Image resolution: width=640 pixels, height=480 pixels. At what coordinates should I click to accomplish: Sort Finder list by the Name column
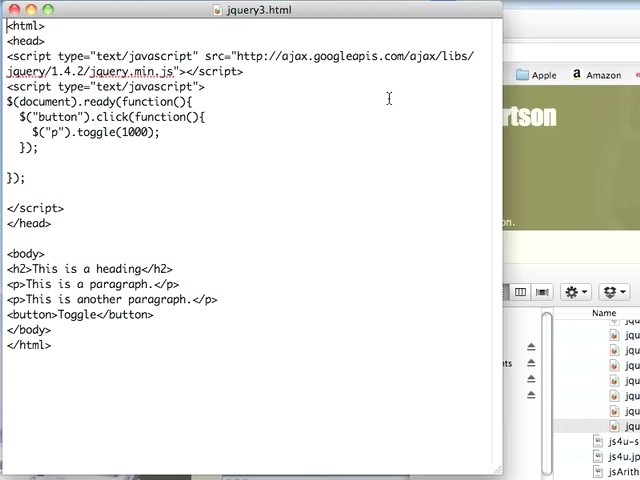click(604, 313)
